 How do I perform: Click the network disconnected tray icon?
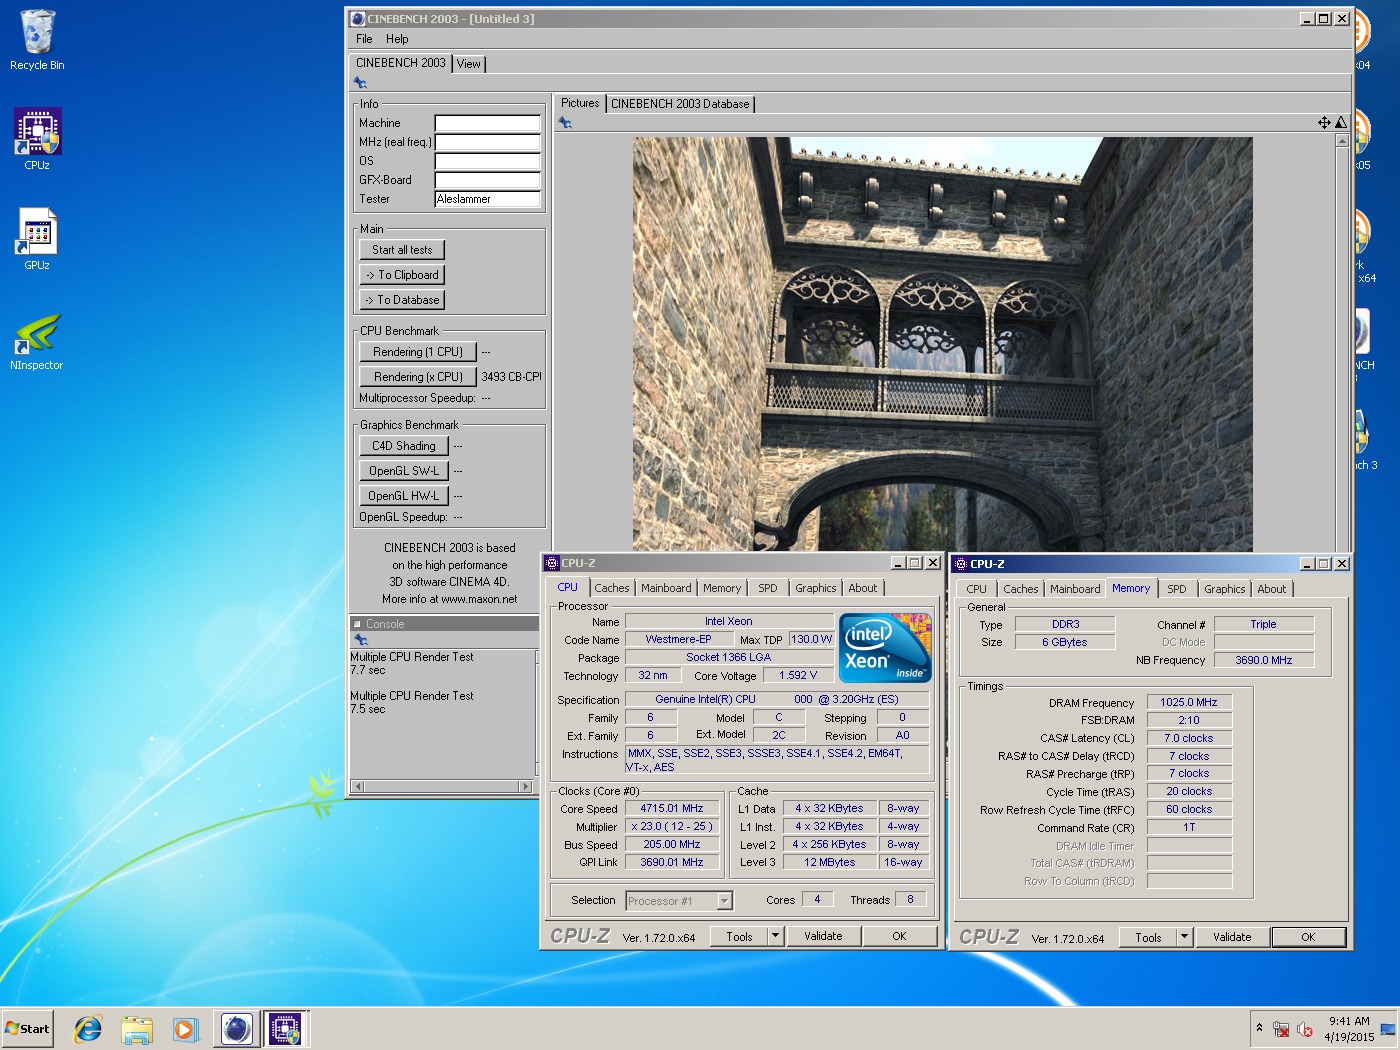[1281, 1029]
